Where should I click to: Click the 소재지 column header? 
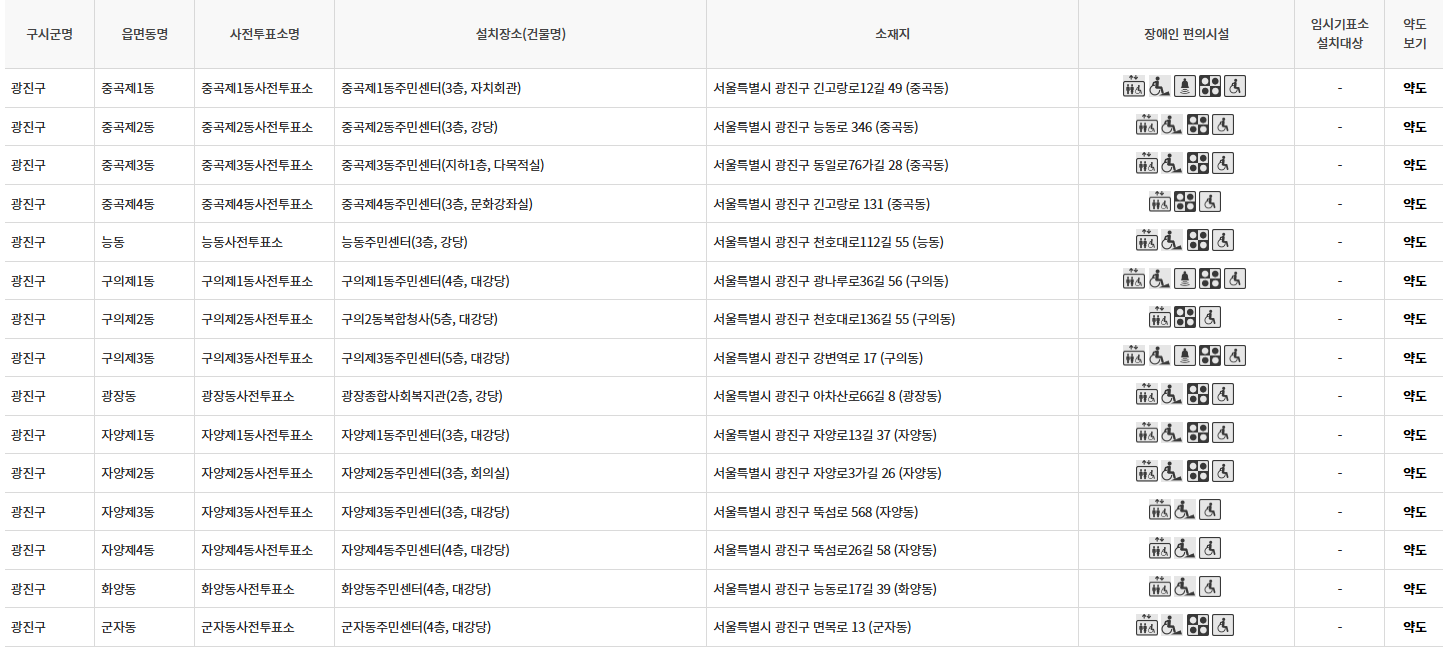pyautogui.click(x=891, y=34)
